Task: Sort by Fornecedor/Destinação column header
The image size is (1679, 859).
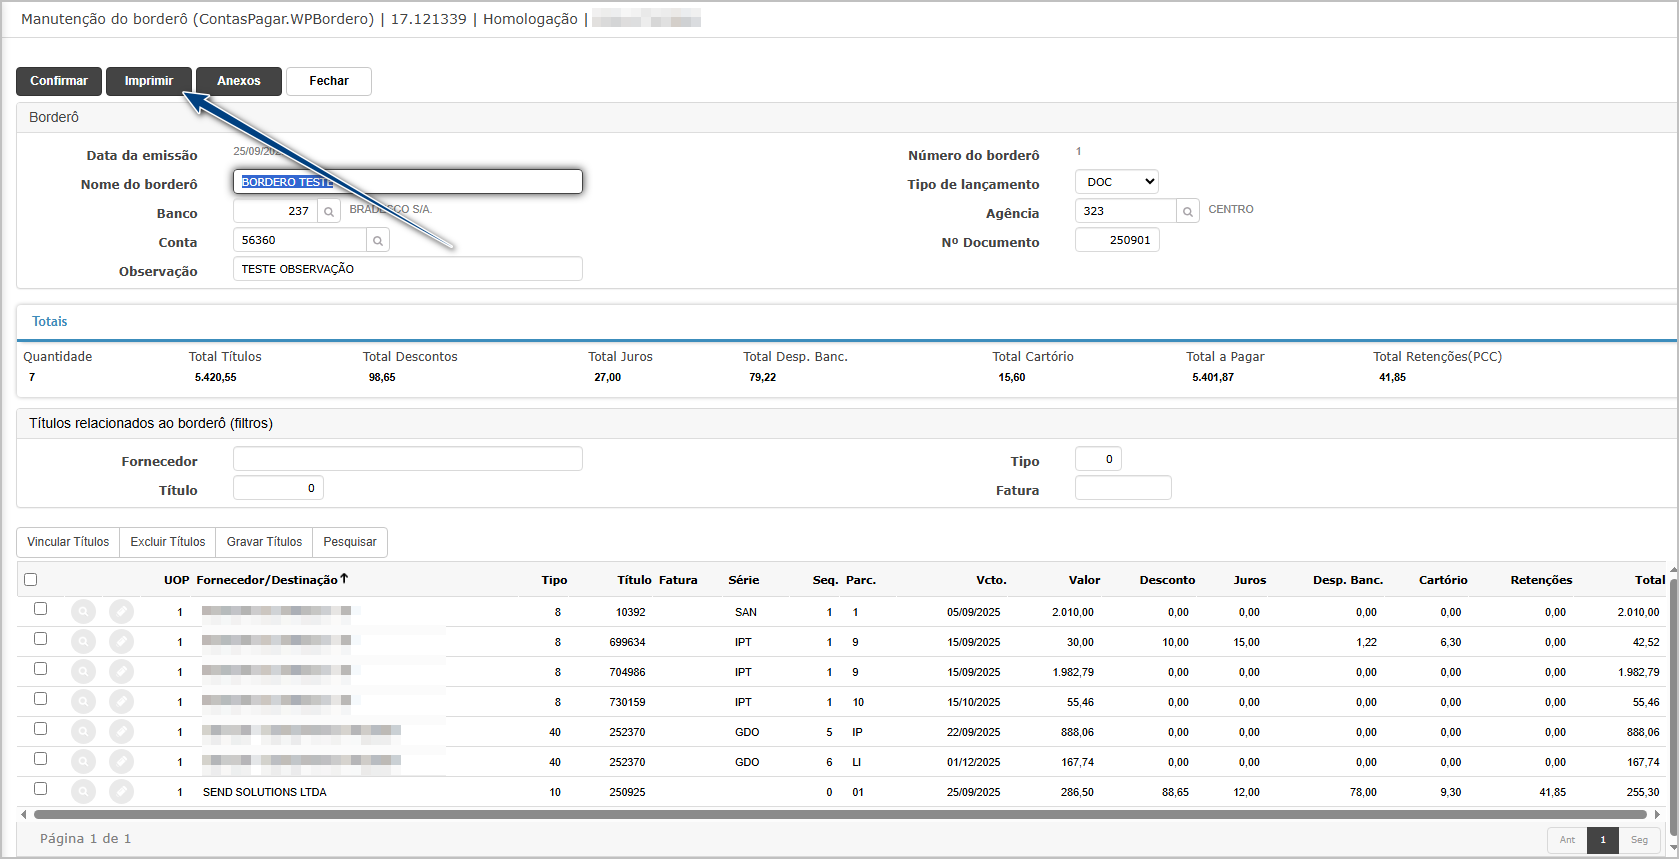Action: [x=267, y=580]
